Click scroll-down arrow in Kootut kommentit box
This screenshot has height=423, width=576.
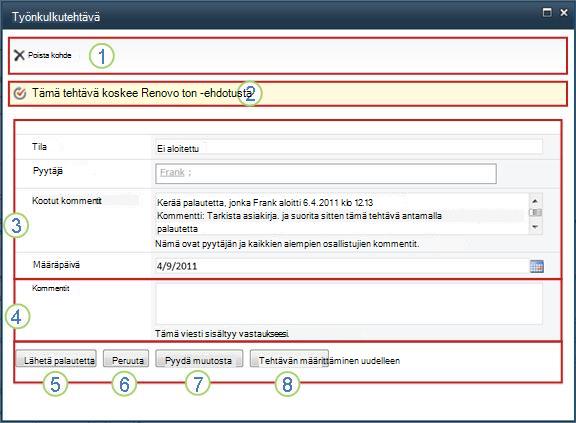click(x=535, y=227)
